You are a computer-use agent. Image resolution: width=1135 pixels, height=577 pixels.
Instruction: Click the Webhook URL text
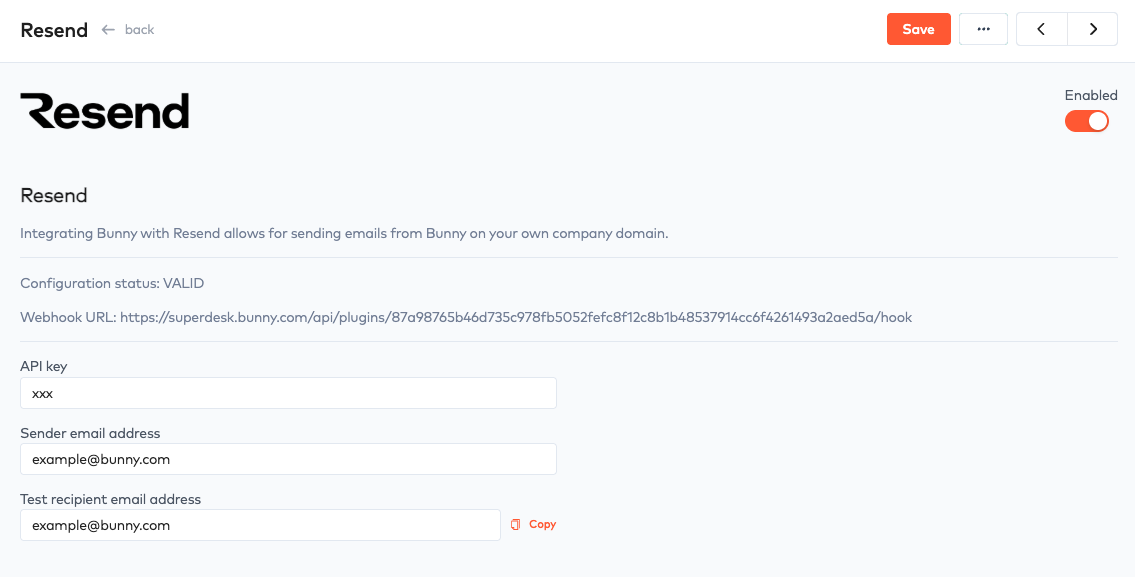click(x=466, y=317)
